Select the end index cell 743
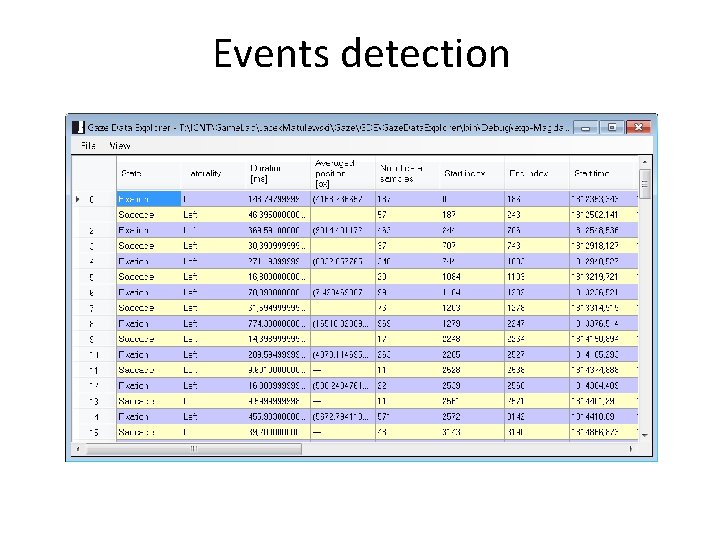Screen dimensions: 720x540 click(x=537, y=246)
